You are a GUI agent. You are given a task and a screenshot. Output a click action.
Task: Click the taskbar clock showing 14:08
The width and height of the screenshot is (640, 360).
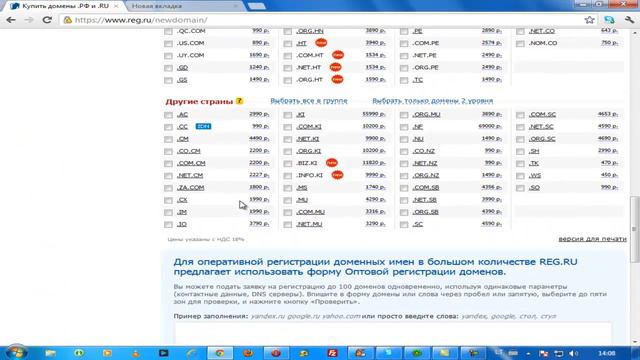pyautogui.click(x=607, y=353)
